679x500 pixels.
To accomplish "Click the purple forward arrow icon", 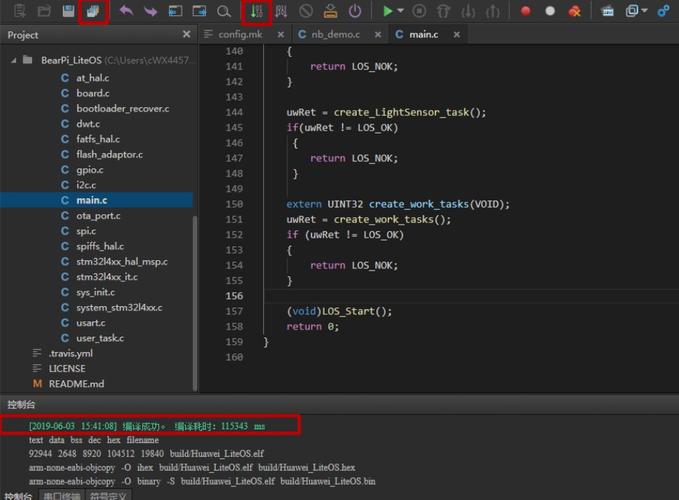I will pyautogui.click(x=151, y=11).
